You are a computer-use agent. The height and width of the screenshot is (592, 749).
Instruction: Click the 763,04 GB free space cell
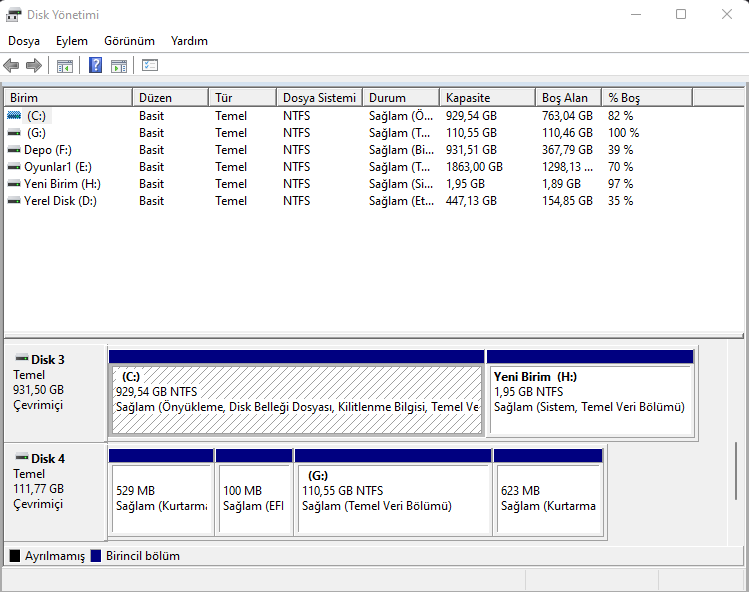(x=567, y=116)
